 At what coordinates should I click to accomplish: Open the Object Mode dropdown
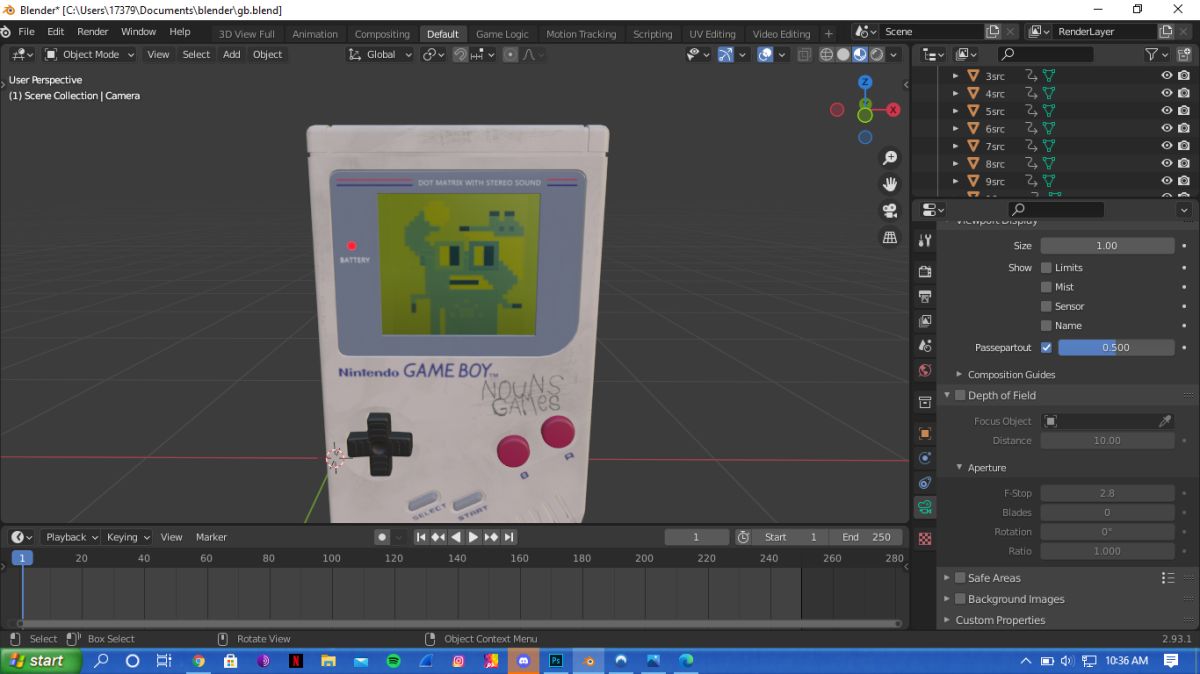(91, 54)
